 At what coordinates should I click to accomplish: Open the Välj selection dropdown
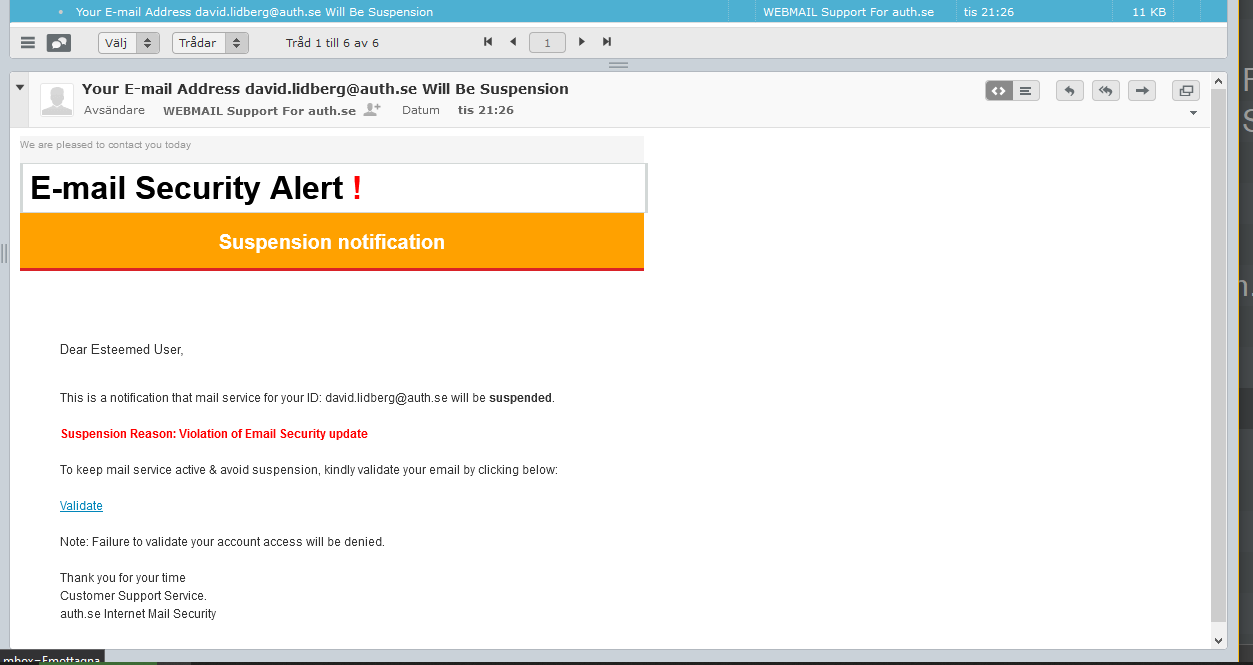click(x=129, y=43)
